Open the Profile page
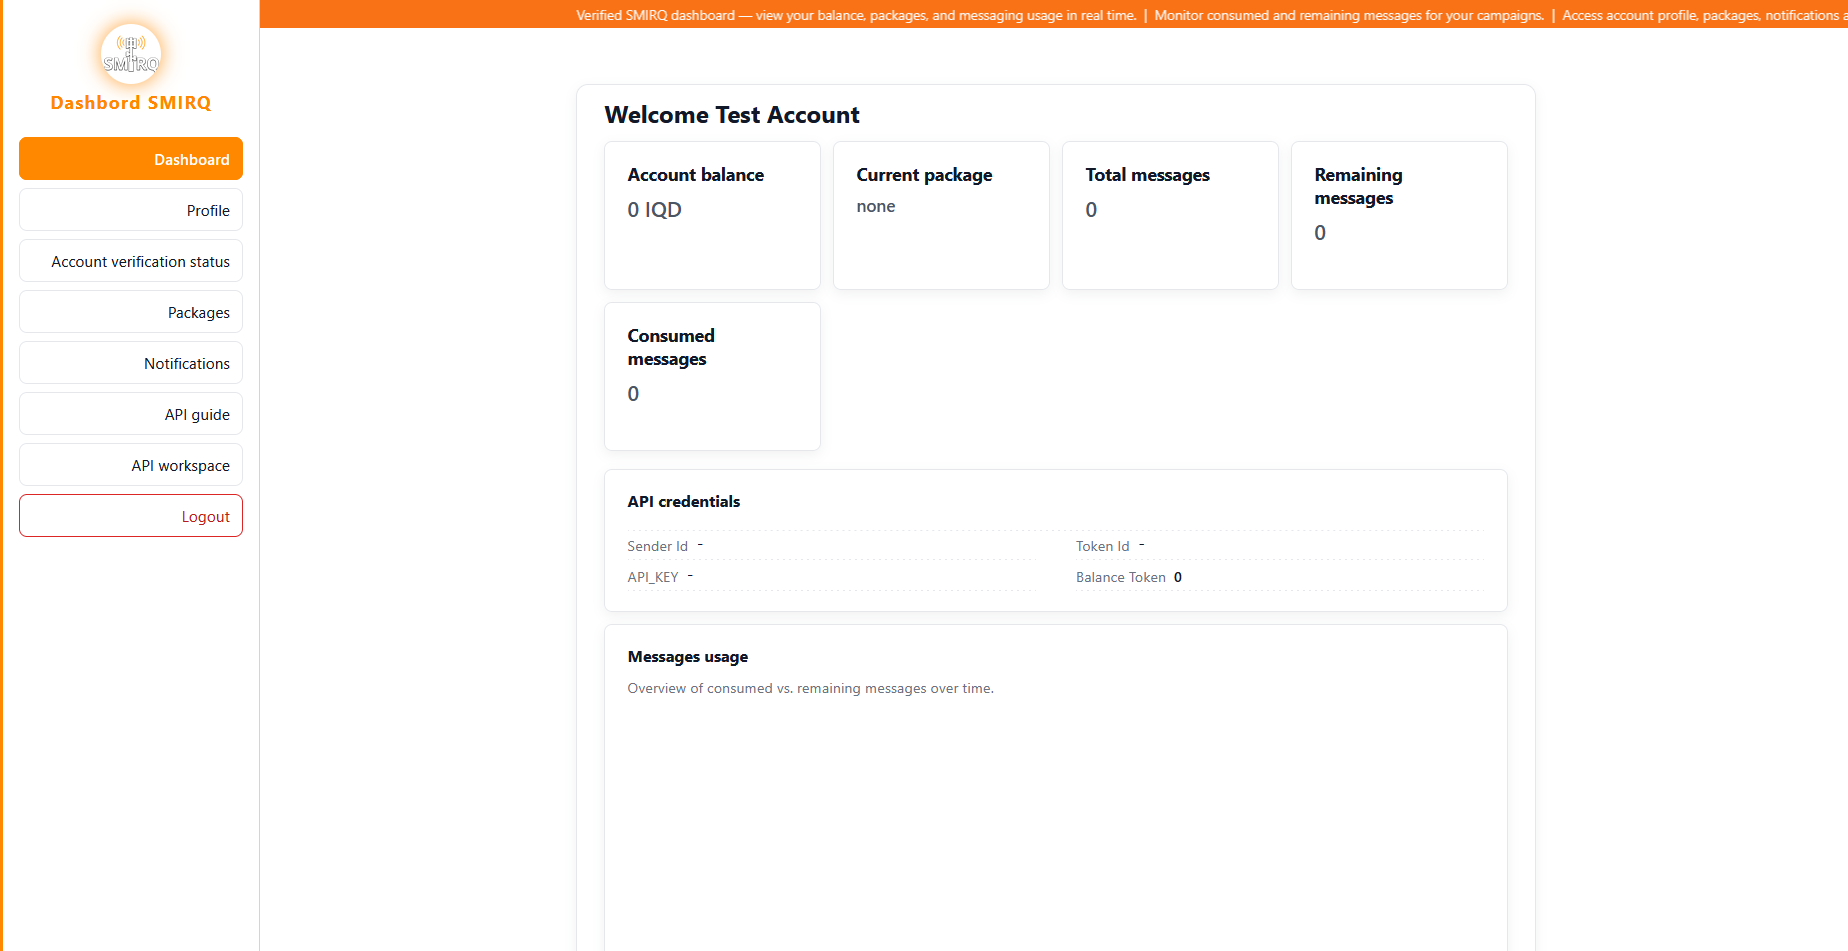The image size is (1848, 951). [130, 210]
